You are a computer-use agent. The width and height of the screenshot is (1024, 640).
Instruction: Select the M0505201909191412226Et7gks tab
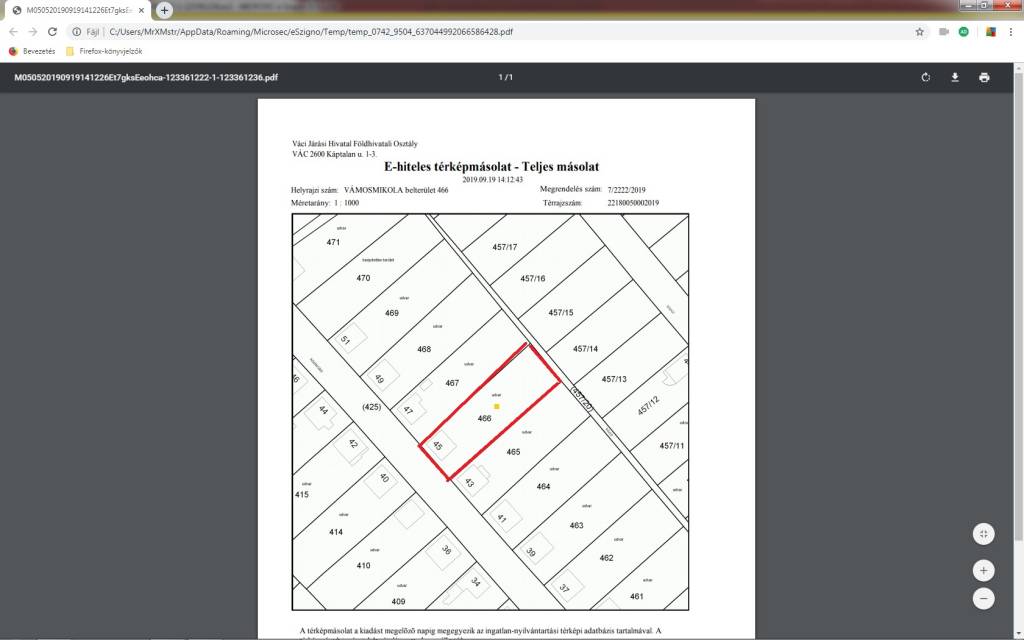(x=78, y=10)
